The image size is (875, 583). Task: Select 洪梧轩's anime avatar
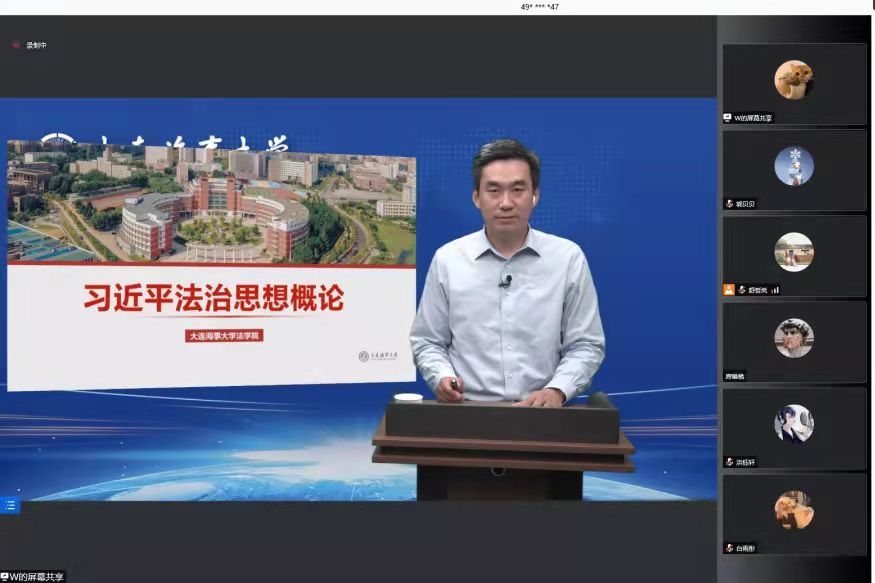[793, 424]
